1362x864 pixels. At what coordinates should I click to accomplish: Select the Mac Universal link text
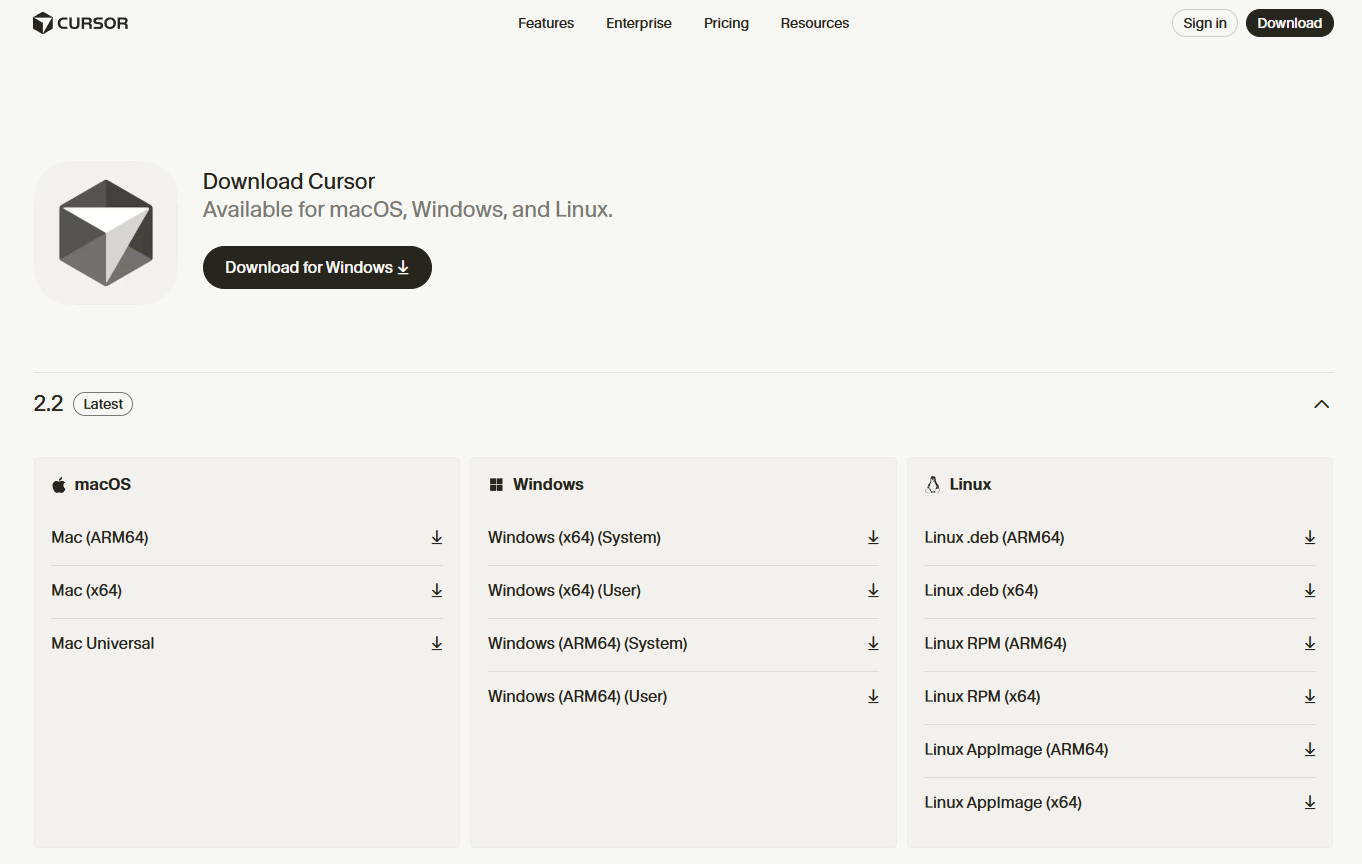tap(103, 644)
